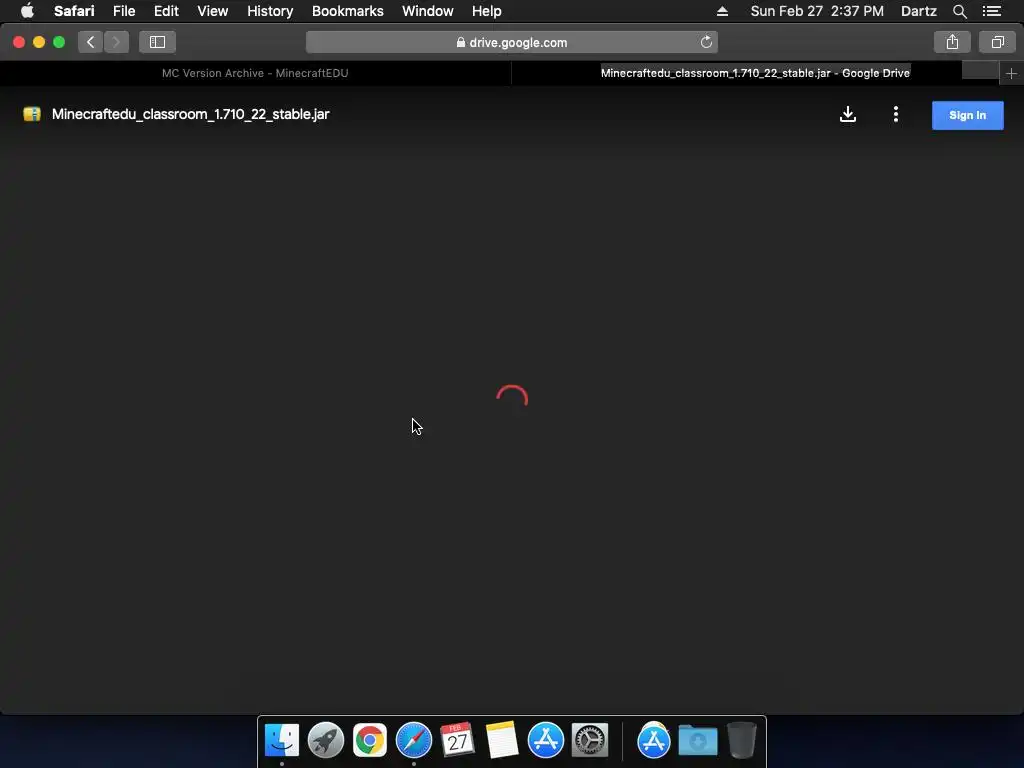1024x768 pixels.
Task: Toggle the Safari sidebar button
Action: tap(157, 42)
